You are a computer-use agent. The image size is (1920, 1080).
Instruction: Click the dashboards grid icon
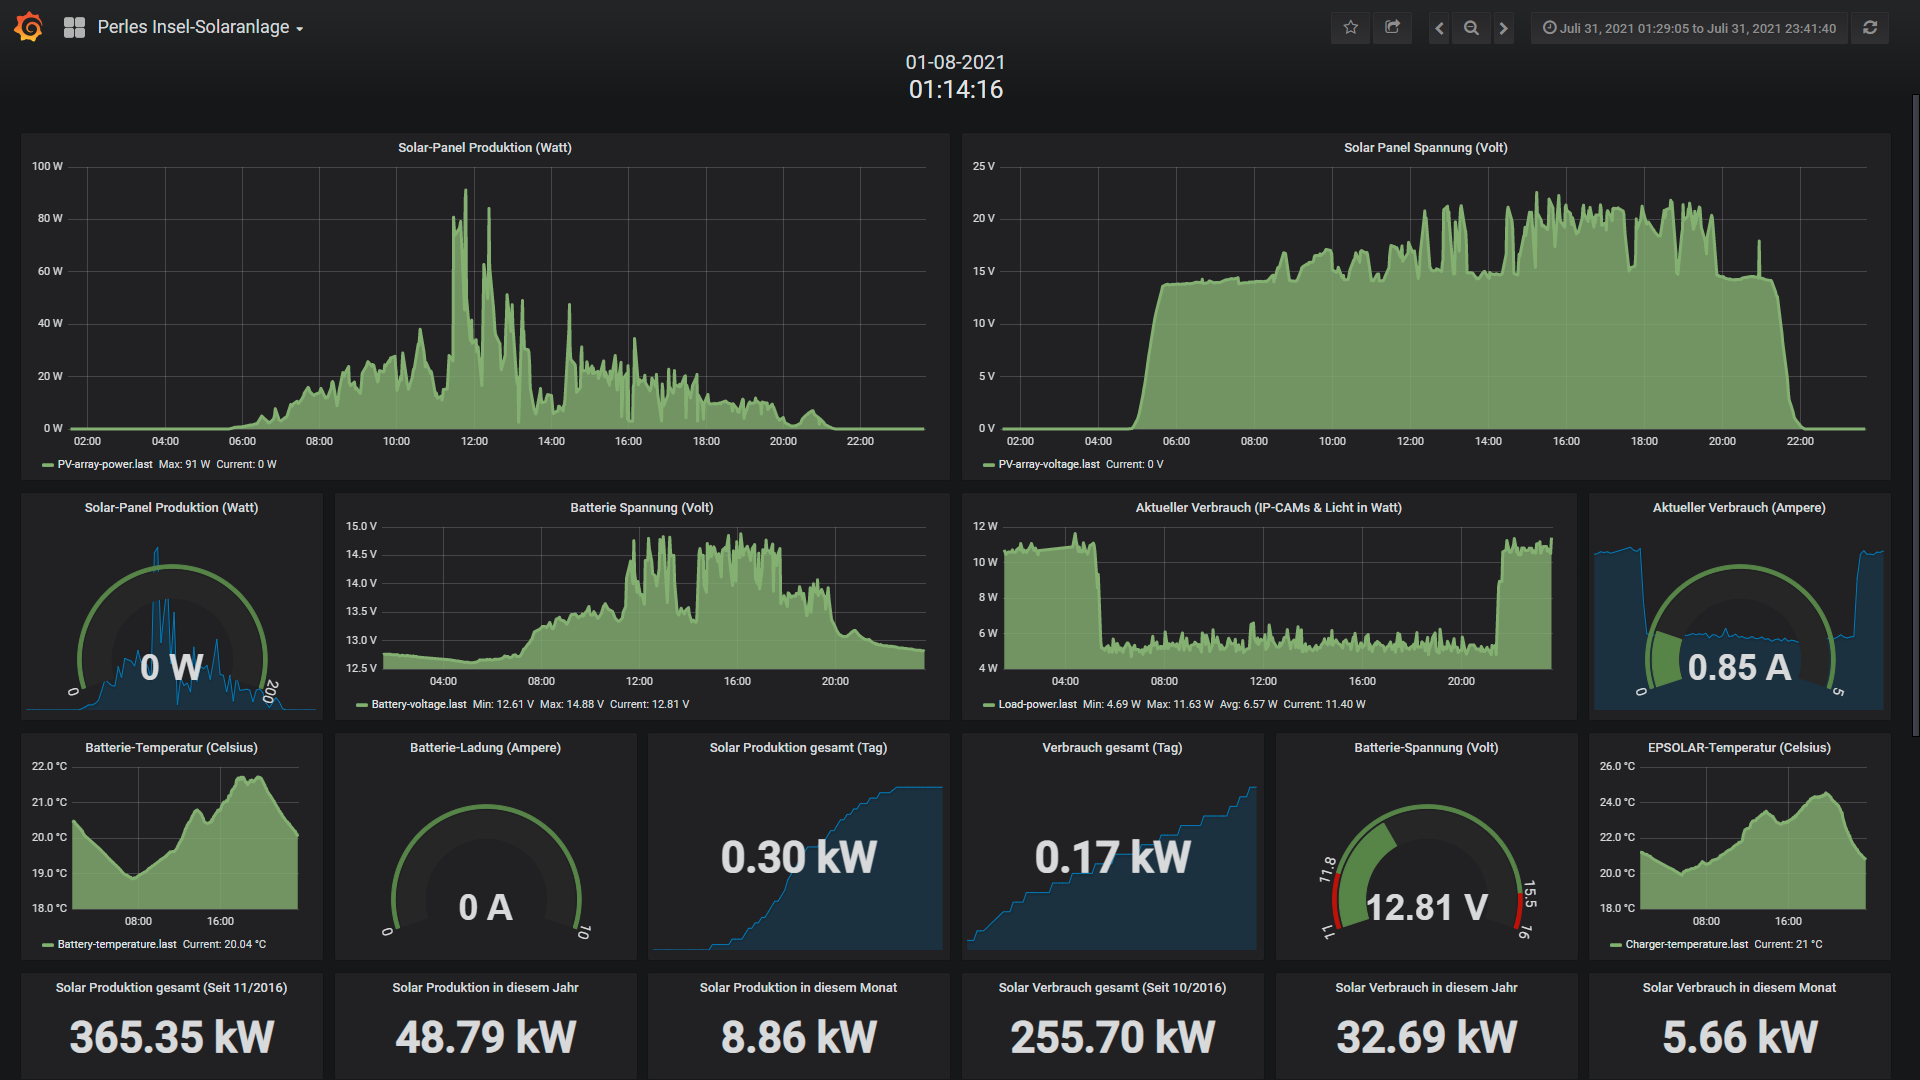point(74,28)
